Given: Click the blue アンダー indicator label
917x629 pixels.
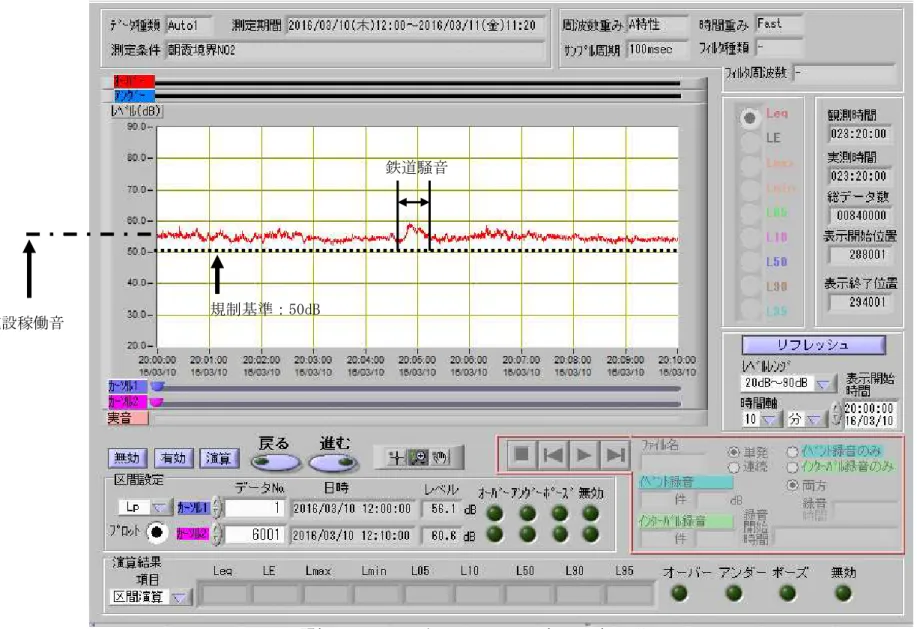Looking at the screenshot, I should pyautogui.click(x=134, y=95).
